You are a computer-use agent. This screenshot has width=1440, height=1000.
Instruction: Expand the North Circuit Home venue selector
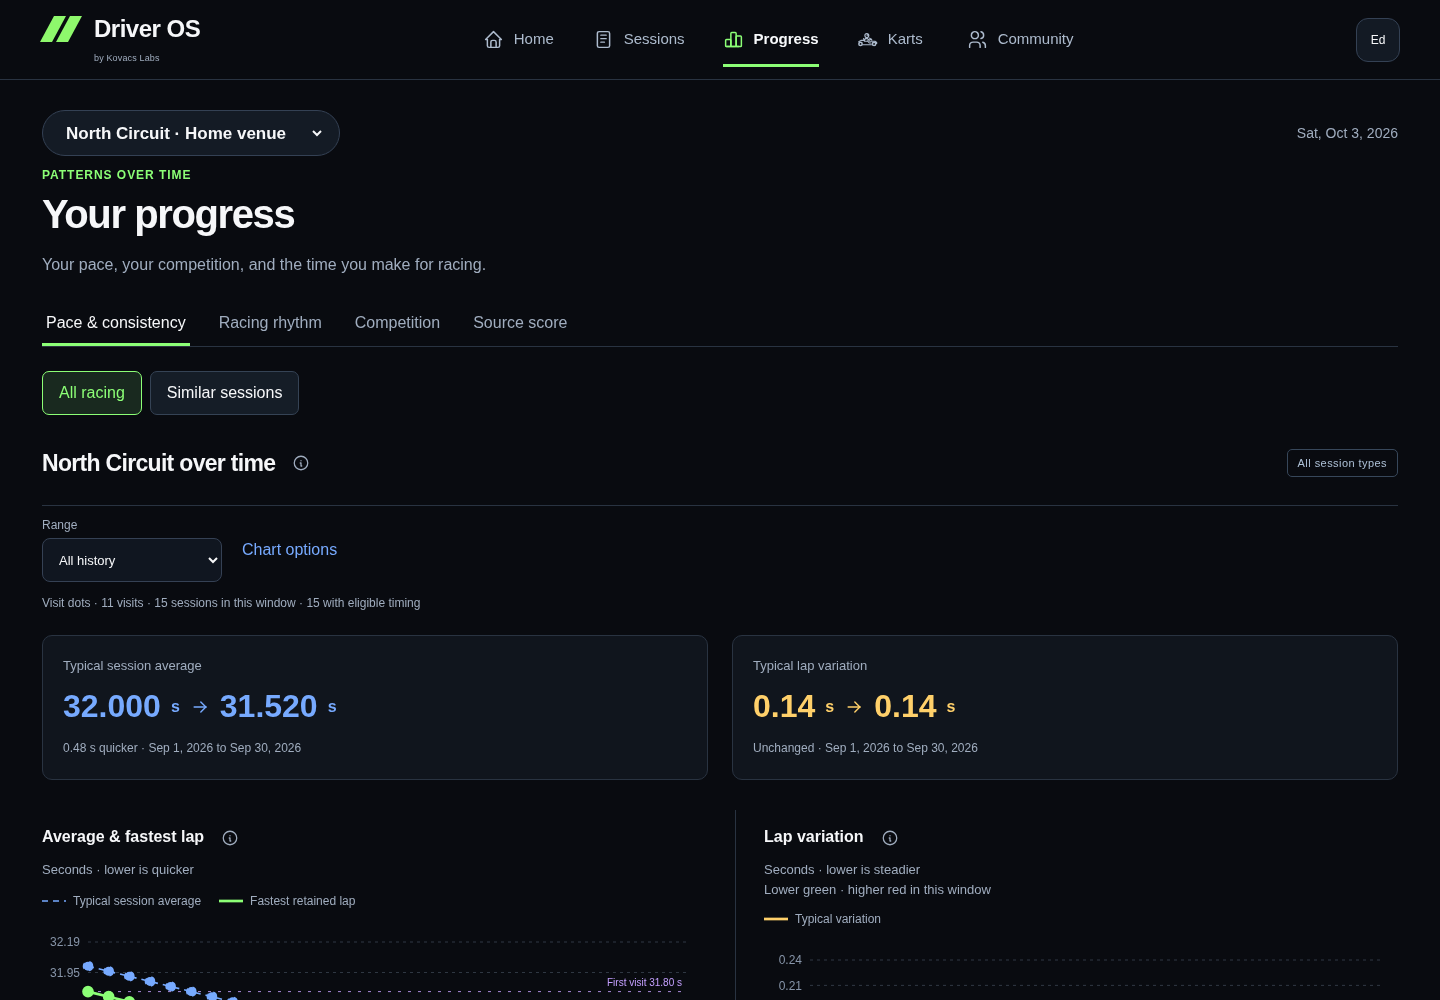[x=191, y=133]
